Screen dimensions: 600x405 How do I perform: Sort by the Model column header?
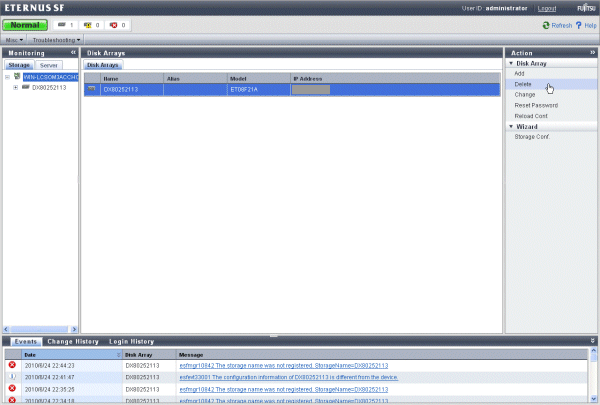259,78
